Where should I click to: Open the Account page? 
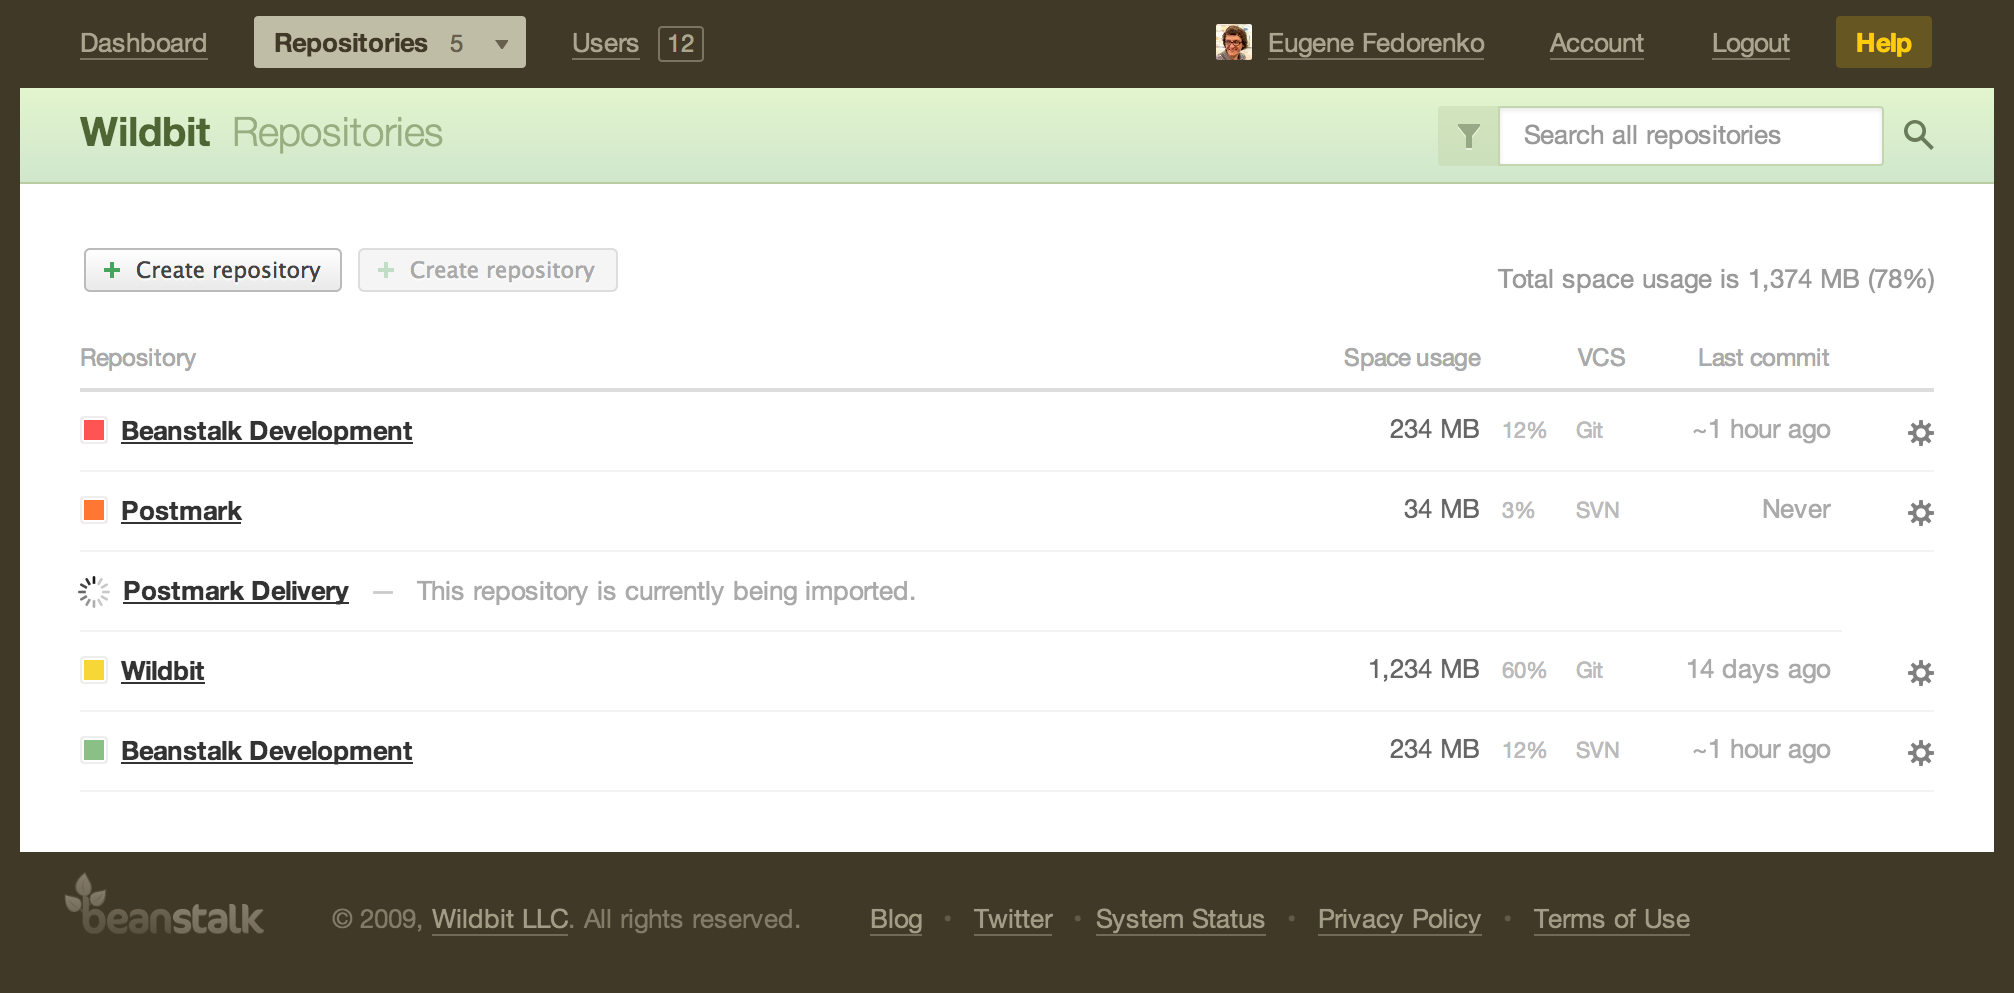click(1596, 43)
